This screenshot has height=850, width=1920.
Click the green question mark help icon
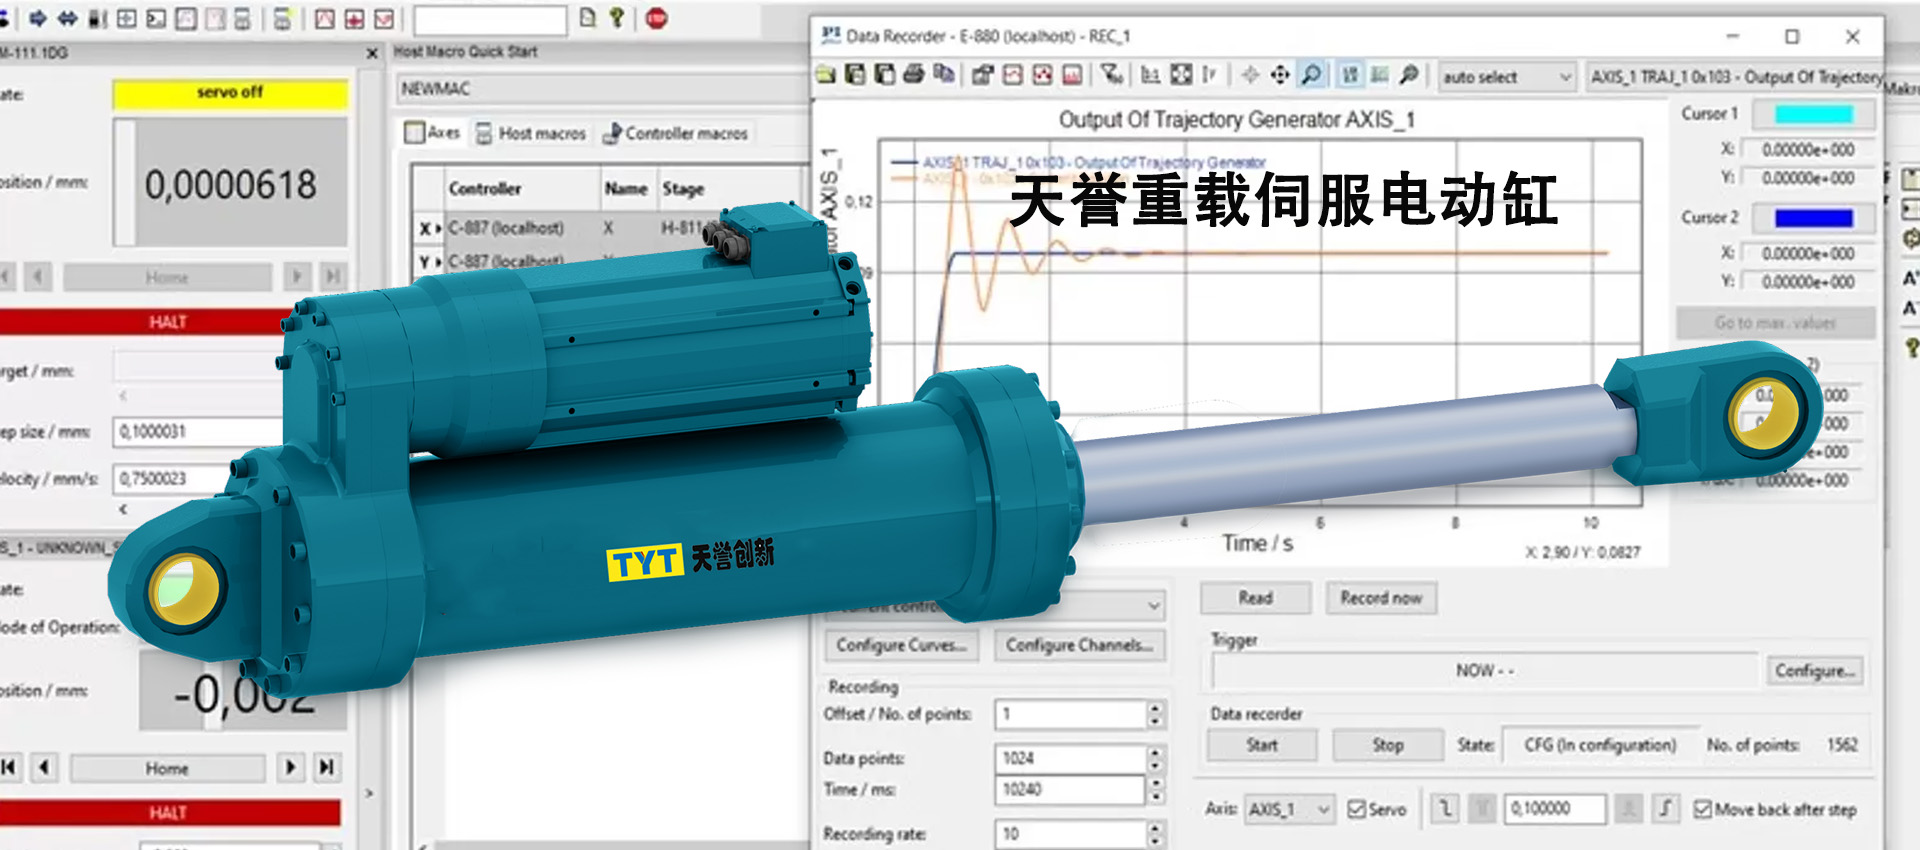click(617, 18)
